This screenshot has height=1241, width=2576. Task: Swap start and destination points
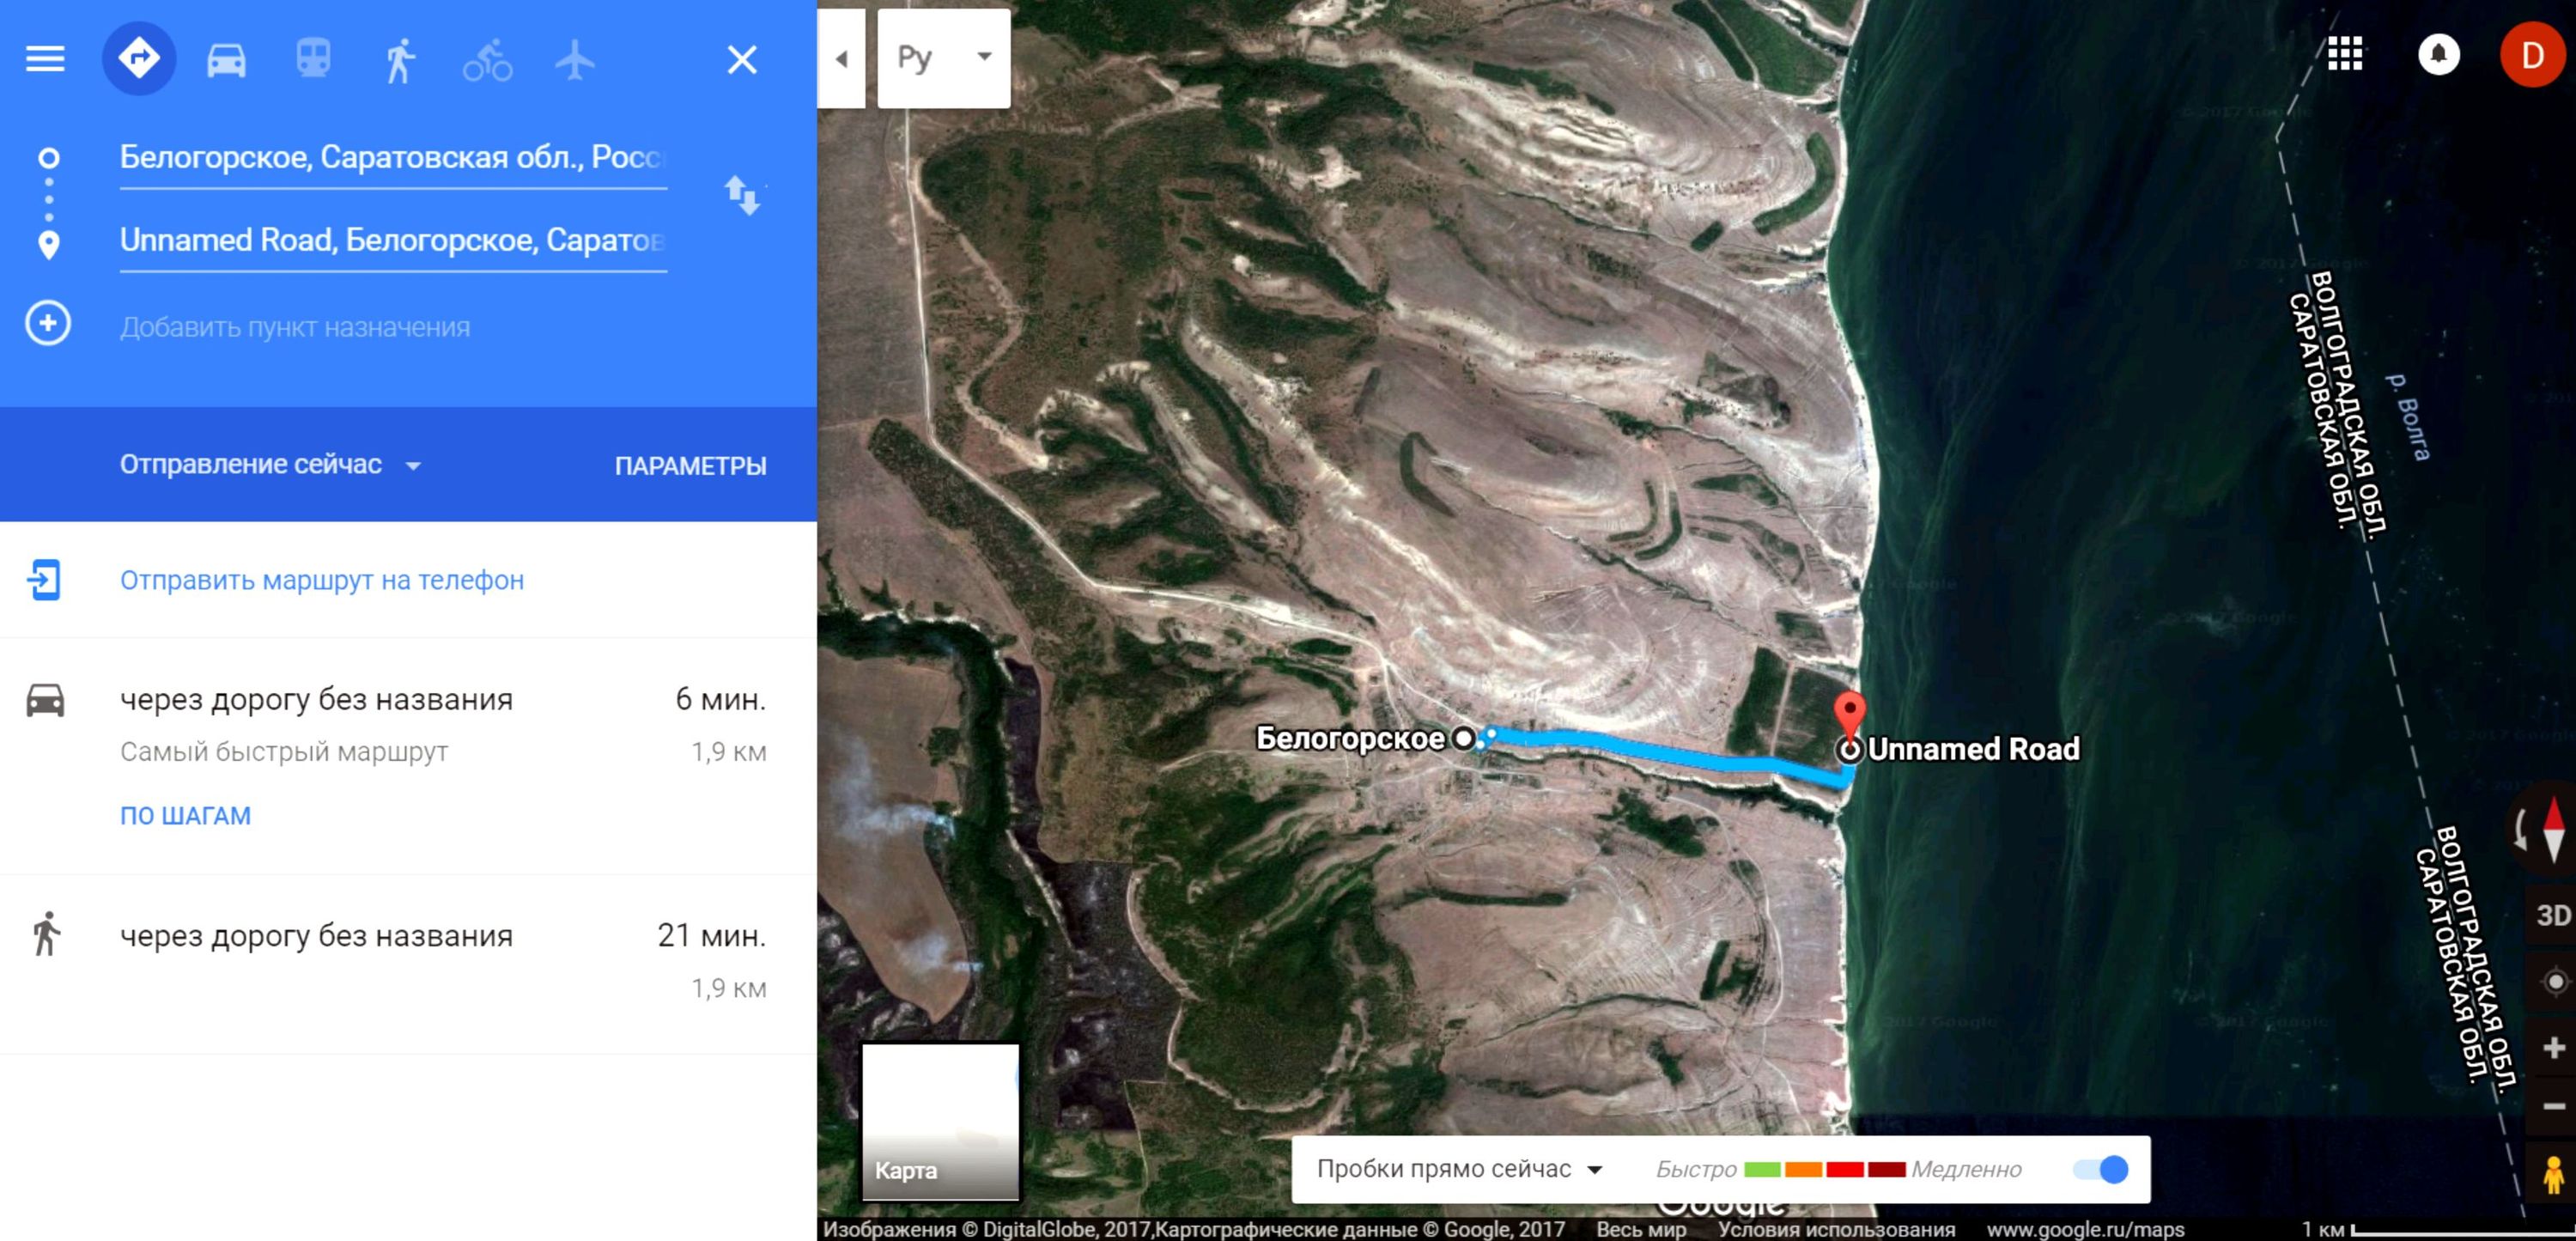[742, 194]
